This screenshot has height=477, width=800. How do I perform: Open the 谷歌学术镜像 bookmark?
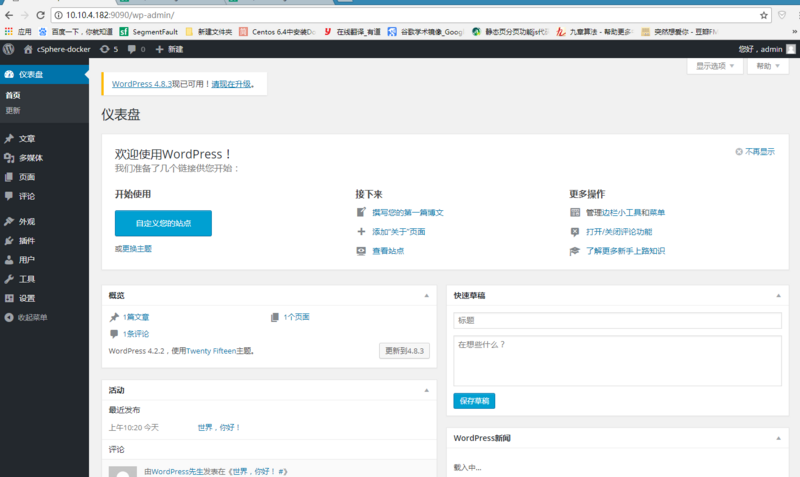click(425, 32)
